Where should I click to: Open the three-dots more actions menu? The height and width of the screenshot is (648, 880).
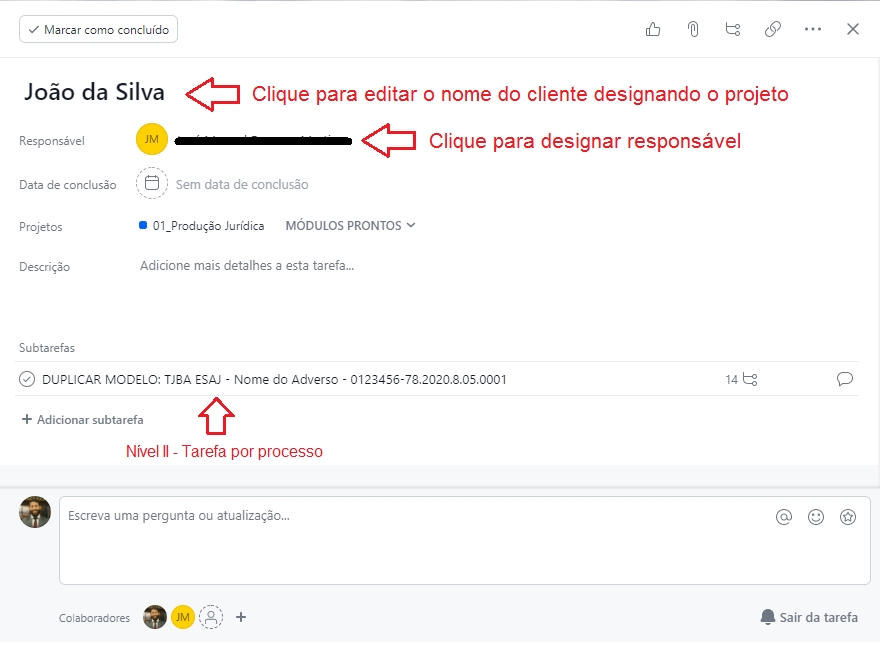point(812,29)
